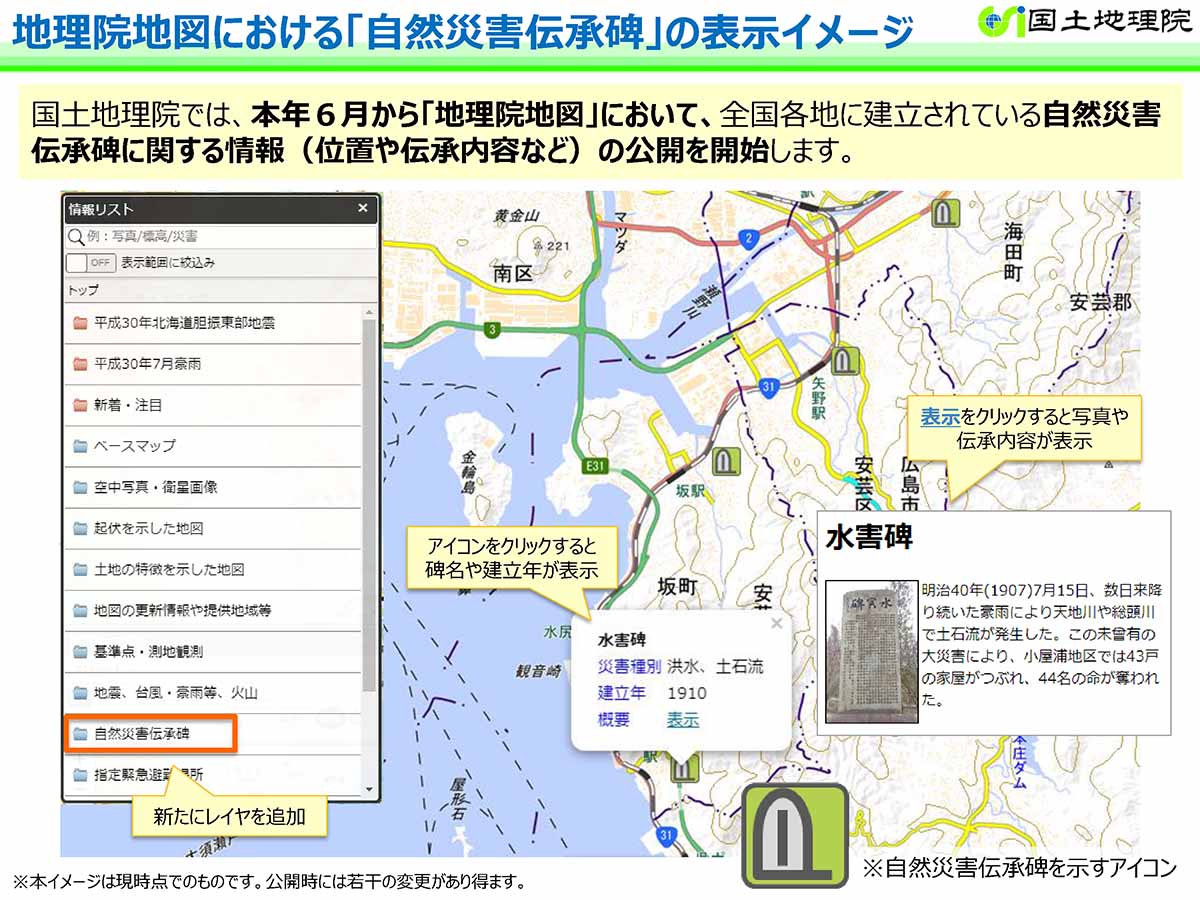Image resolution: width=1200 pixels, height=900 pixels.
Task: Click the 表示 link in the yellow callout
Action: 940,418
